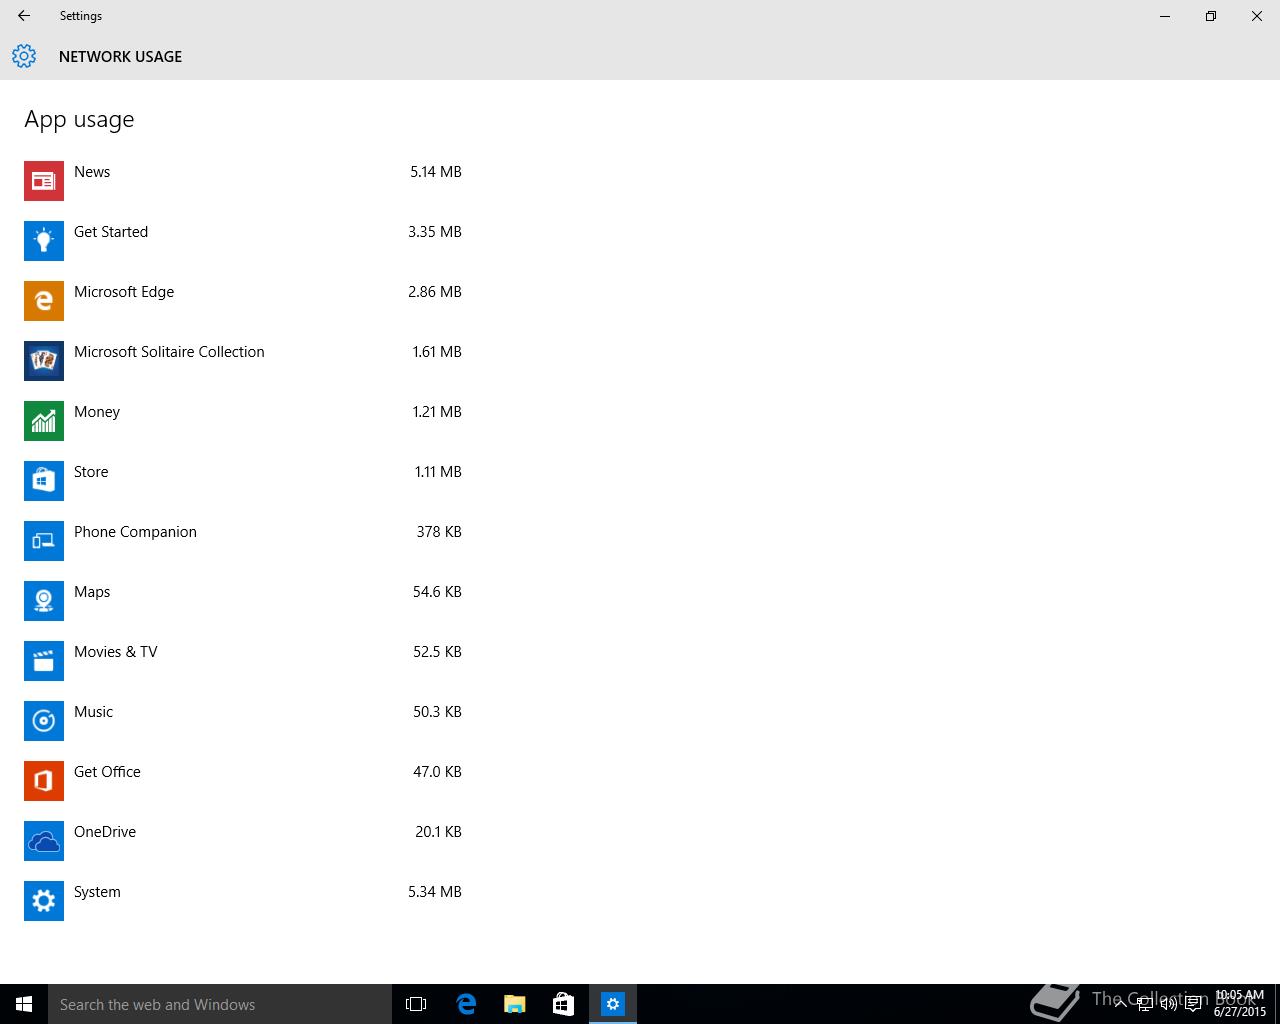The height and width of the screenshot is (1024, 1280).
Task: Click the System label
Action: (x=97, y=892)
